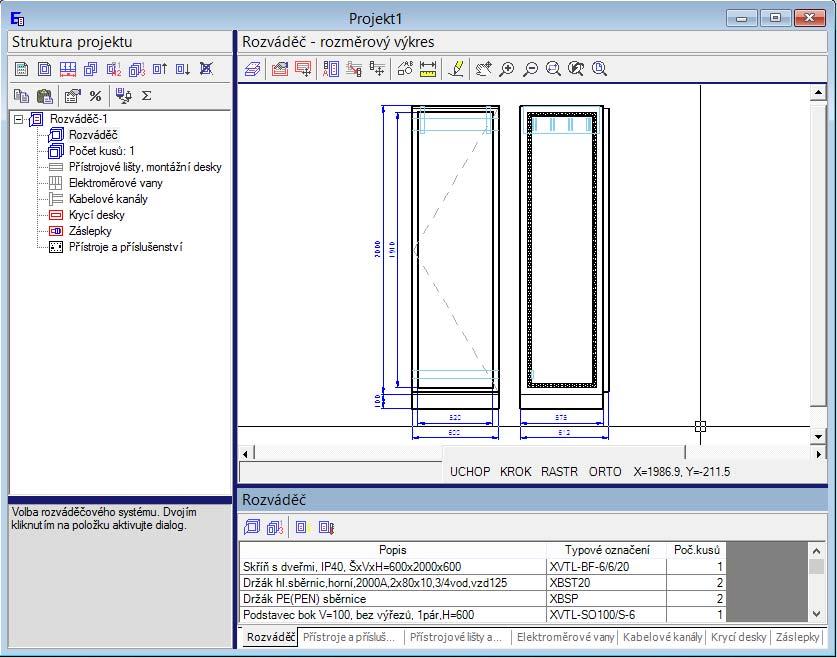Click the app icon in the title bar
Image resolution: width=837 pixels, height=658 pixels.
pos(18,19)
